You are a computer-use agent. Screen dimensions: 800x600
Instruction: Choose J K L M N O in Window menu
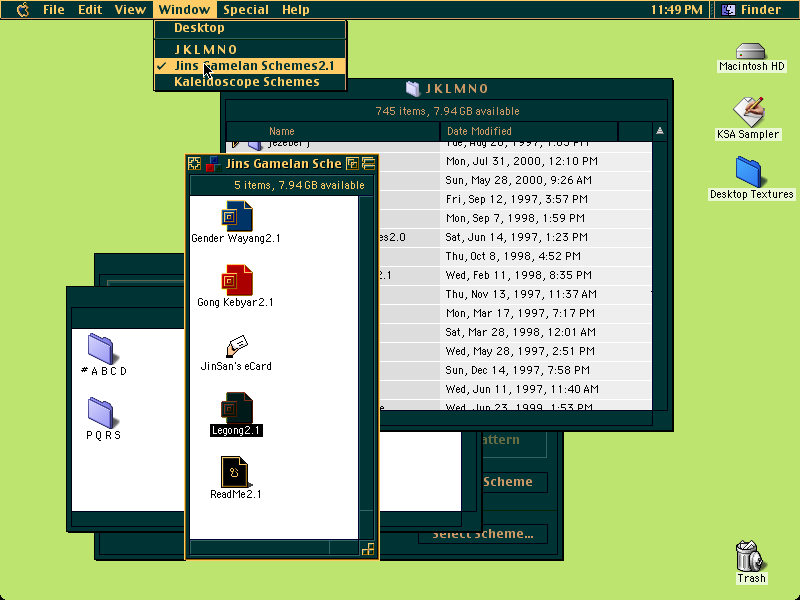click(x=250, y=49)
